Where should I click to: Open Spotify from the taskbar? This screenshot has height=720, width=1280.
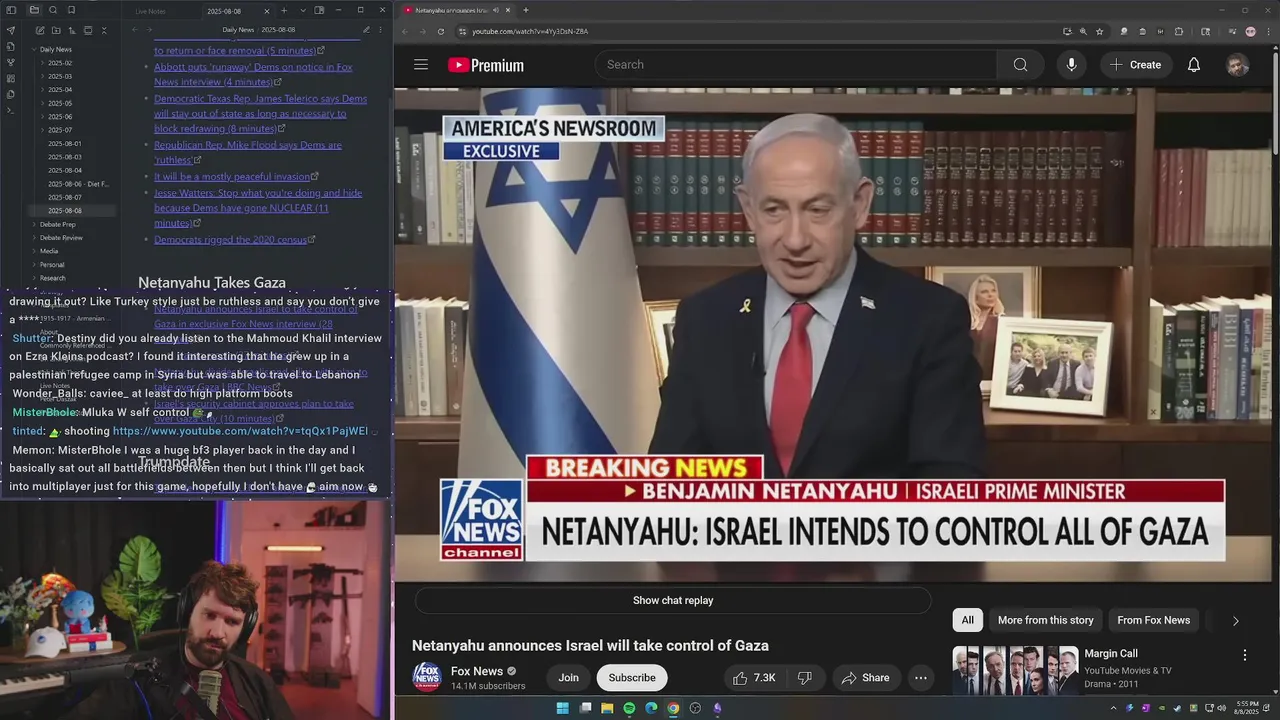coord(629,708)
